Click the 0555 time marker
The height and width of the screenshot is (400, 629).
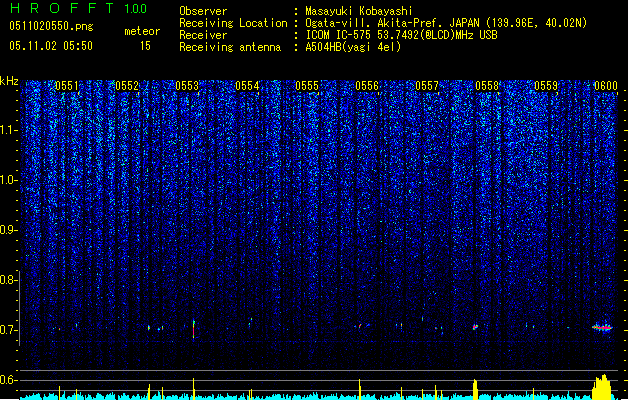pyautogui.click(x=307, y=86)
